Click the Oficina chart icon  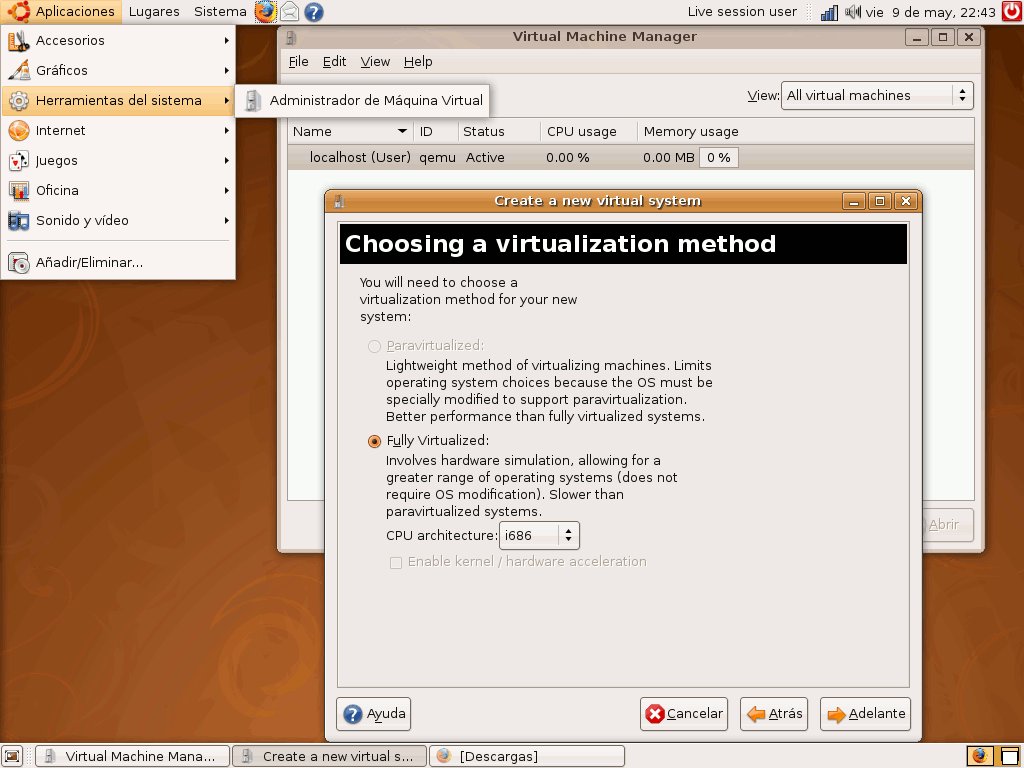tap(18, 191)
